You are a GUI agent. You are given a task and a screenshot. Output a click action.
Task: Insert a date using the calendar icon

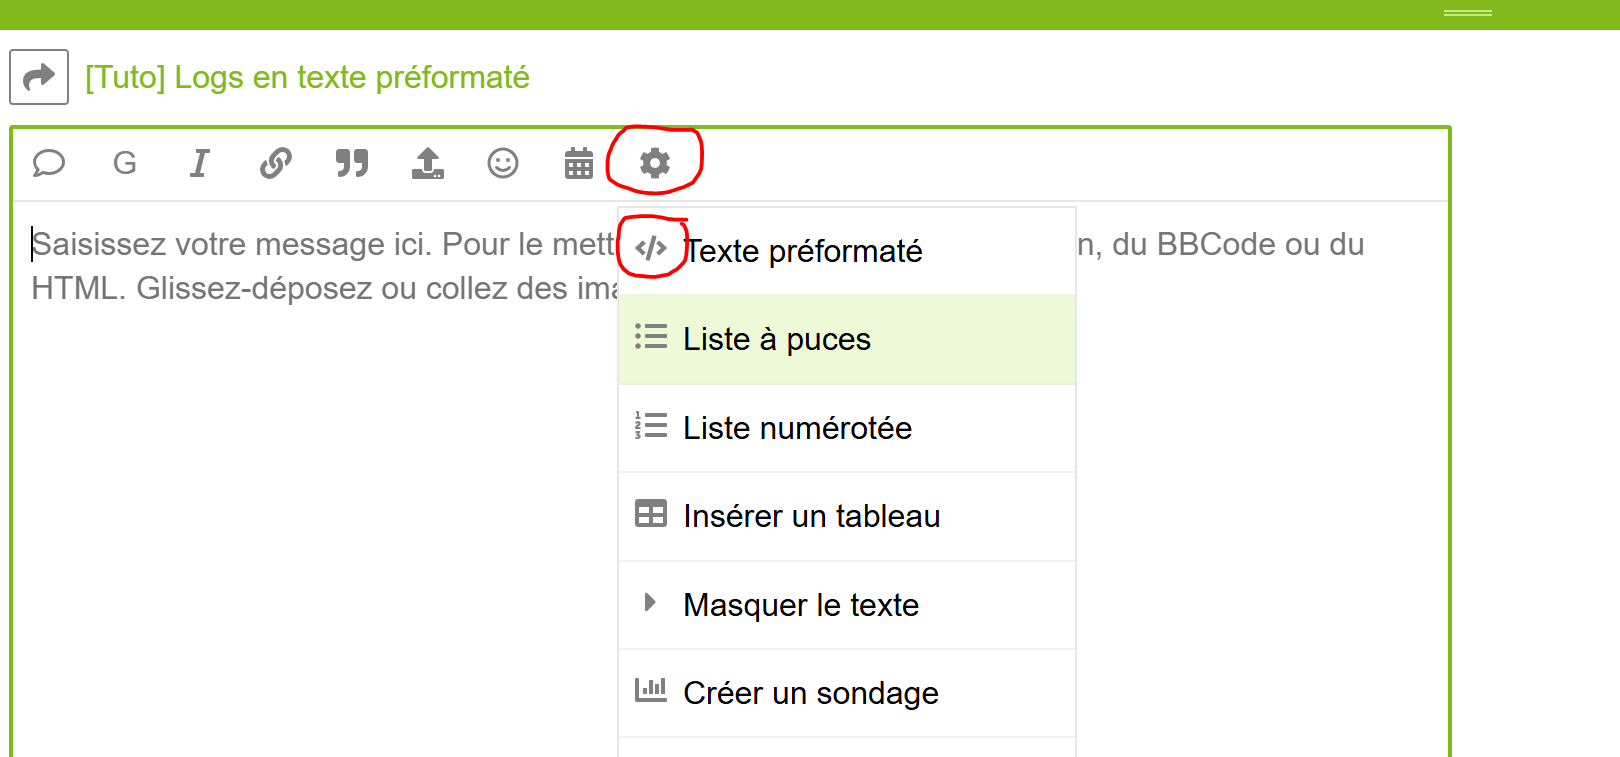click(x=579, y=163)
